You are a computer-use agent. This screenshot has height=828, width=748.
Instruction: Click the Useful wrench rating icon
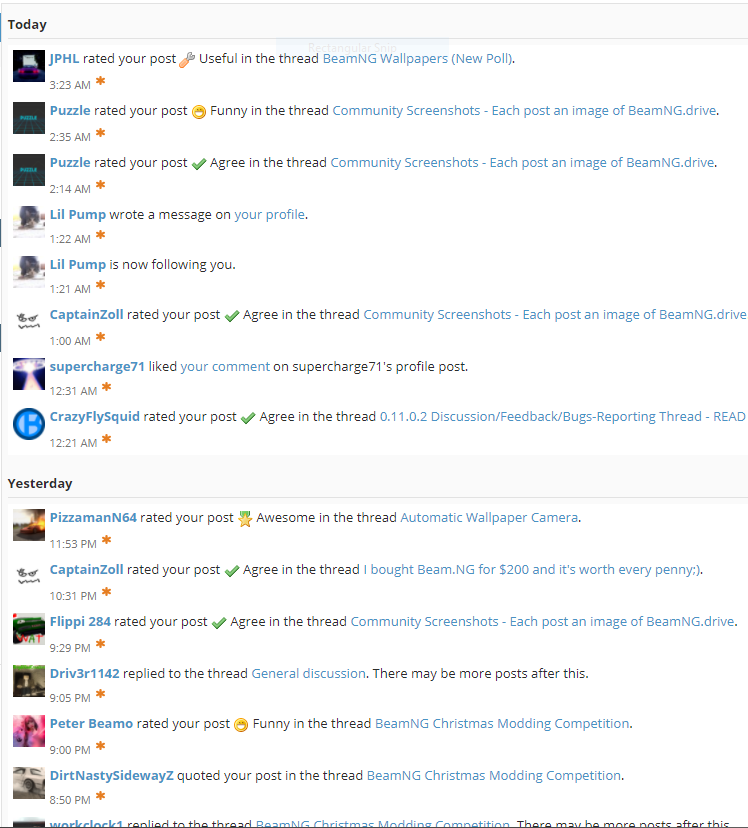(x=186, y=60)
